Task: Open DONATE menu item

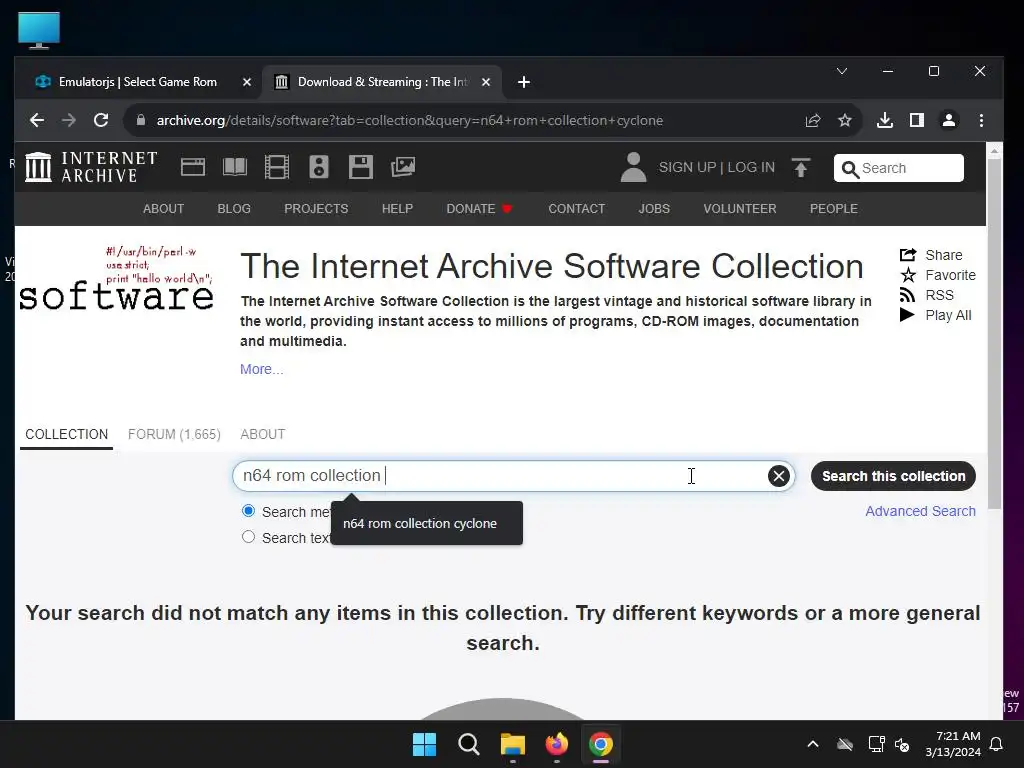Action: click(x=479, y=209)
